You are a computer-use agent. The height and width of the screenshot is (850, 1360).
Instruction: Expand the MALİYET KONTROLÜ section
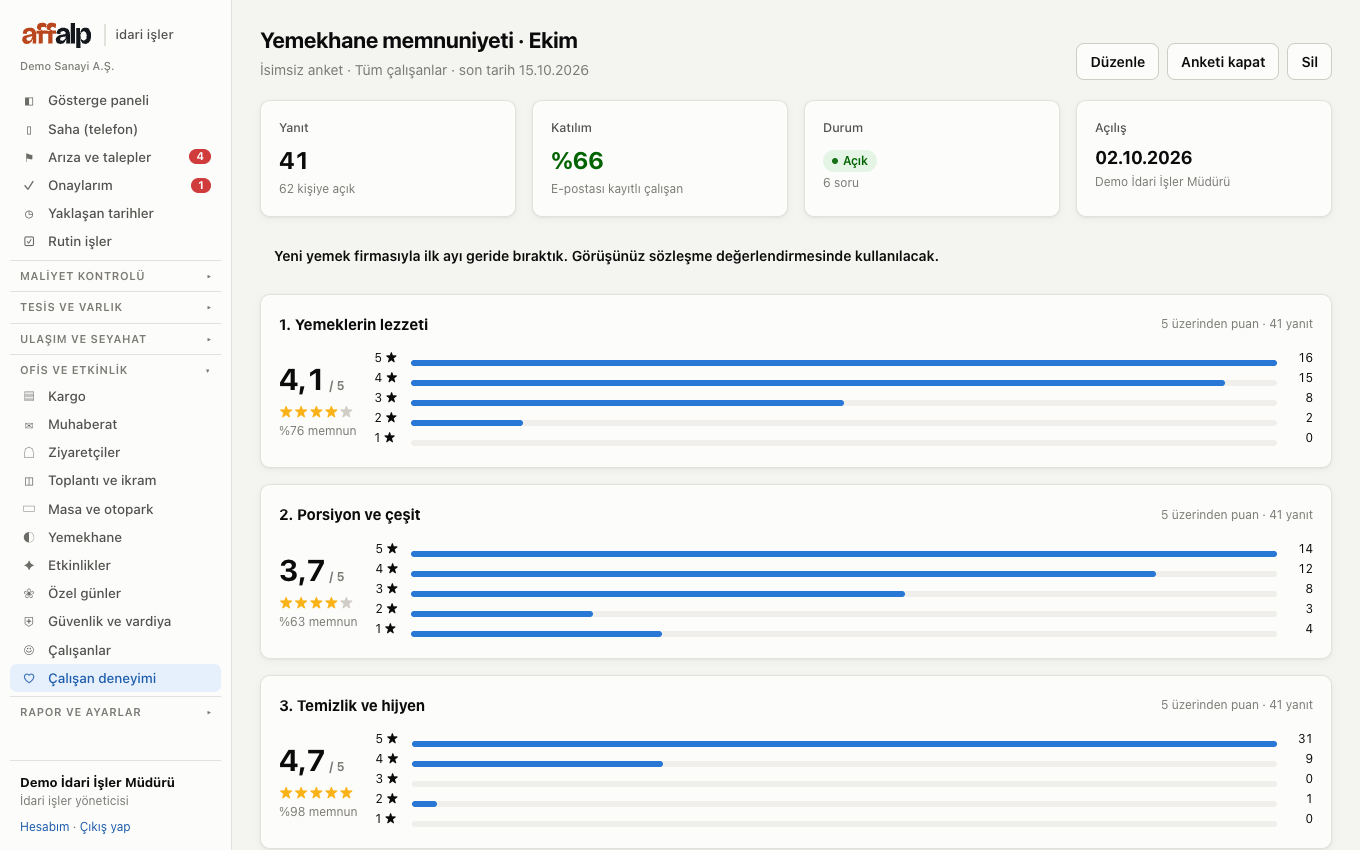116,276
